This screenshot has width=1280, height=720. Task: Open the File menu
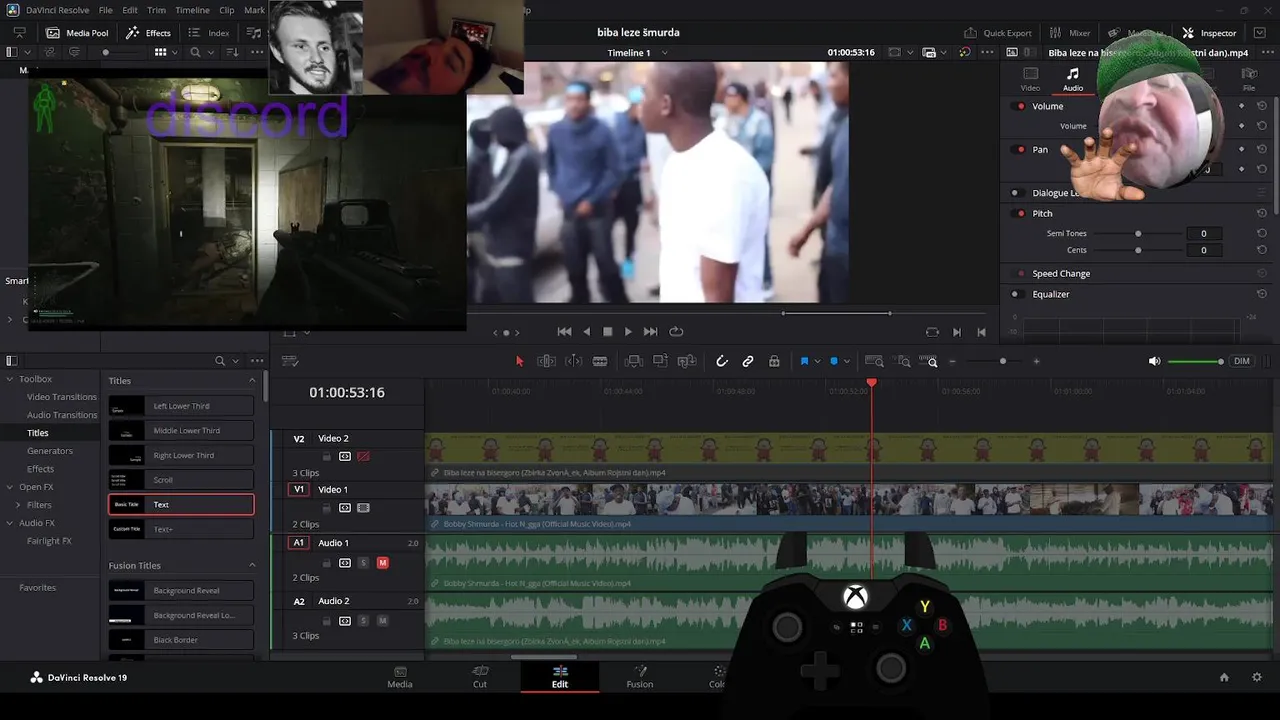pyautogui.click(x=106, y=10)
